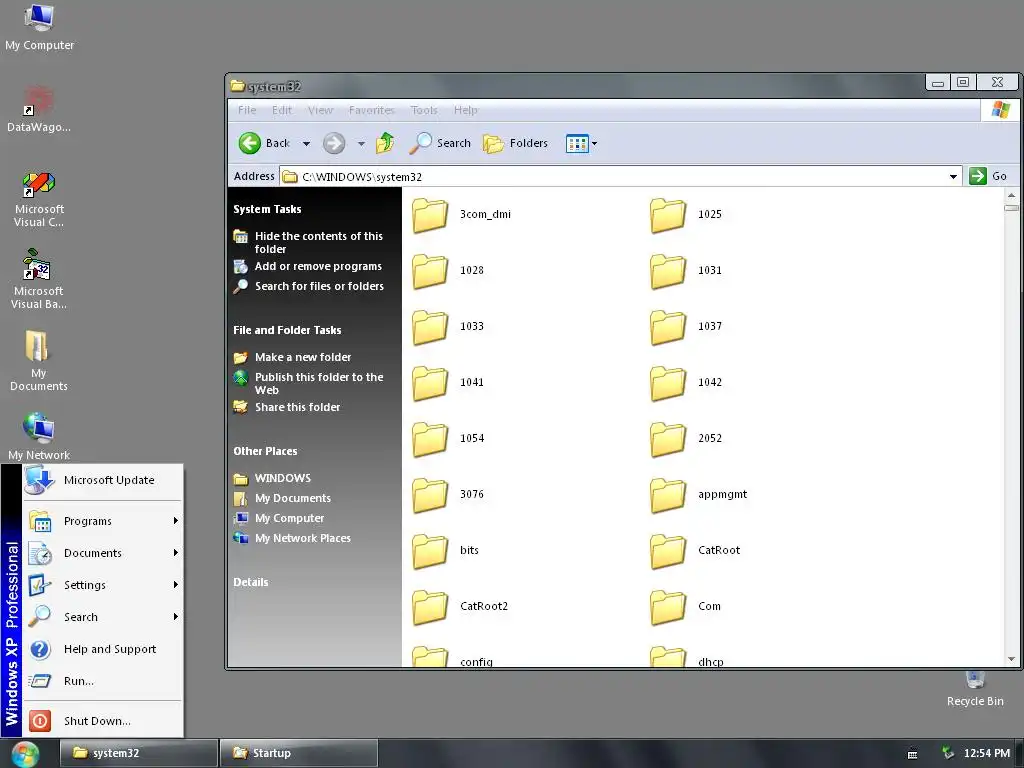The image size is (1024, 768).
Task: Open Forward history dropdown arrow
Action: (x=361, y=144)
